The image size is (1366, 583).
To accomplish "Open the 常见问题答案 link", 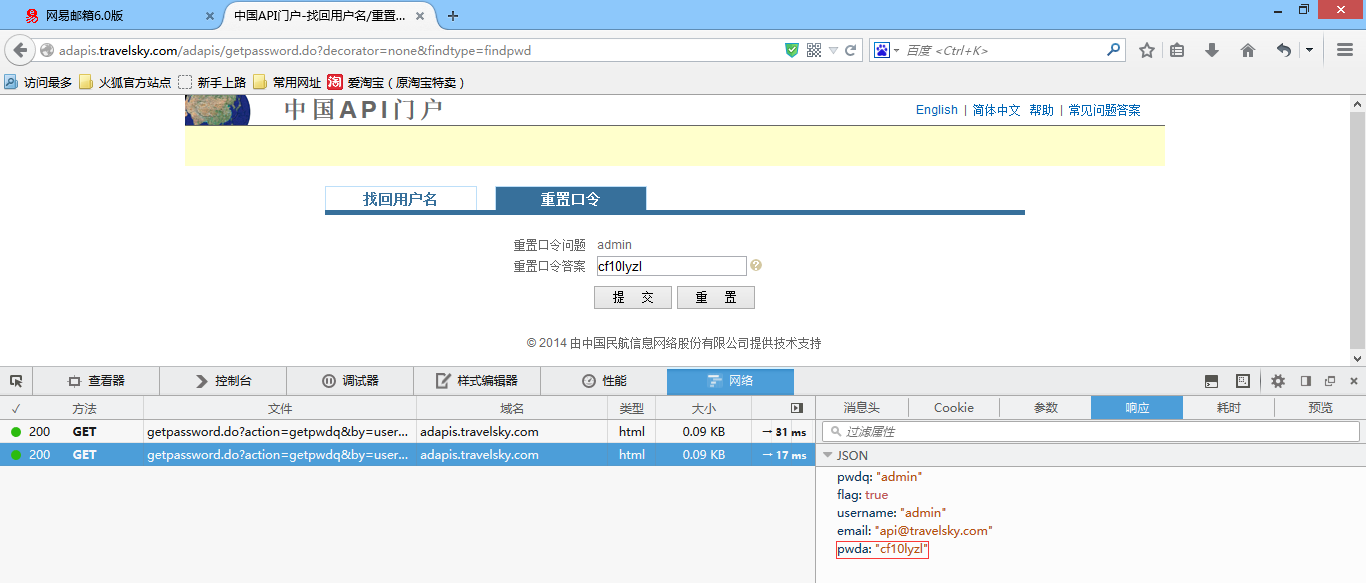I will 1104,110.
